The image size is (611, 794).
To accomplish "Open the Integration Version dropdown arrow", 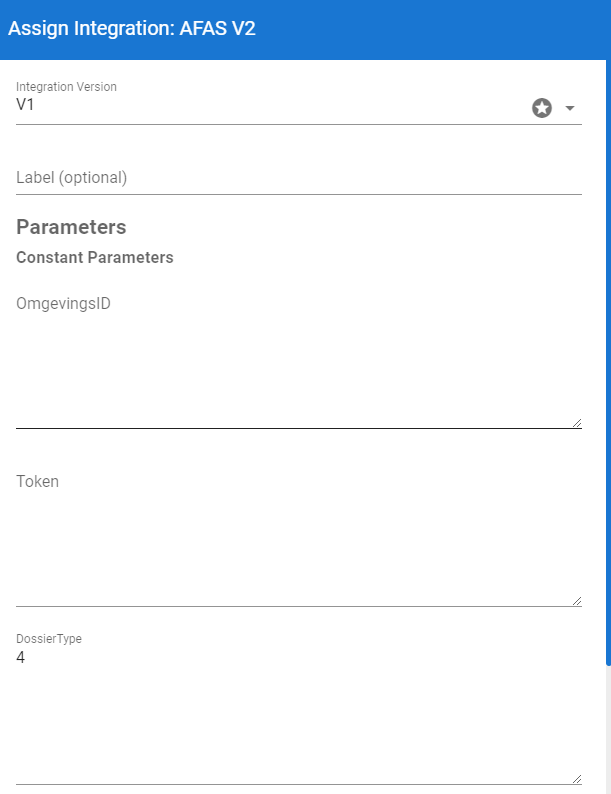I will tap(570, 108).
